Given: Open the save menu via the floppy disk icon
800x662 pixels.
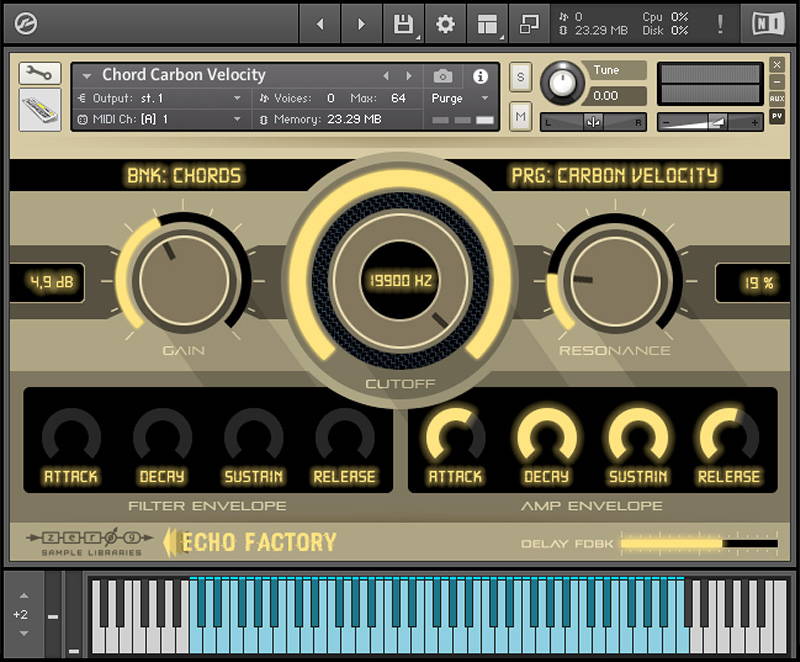Looking at the screenshot, I should (x=404, y=23).
